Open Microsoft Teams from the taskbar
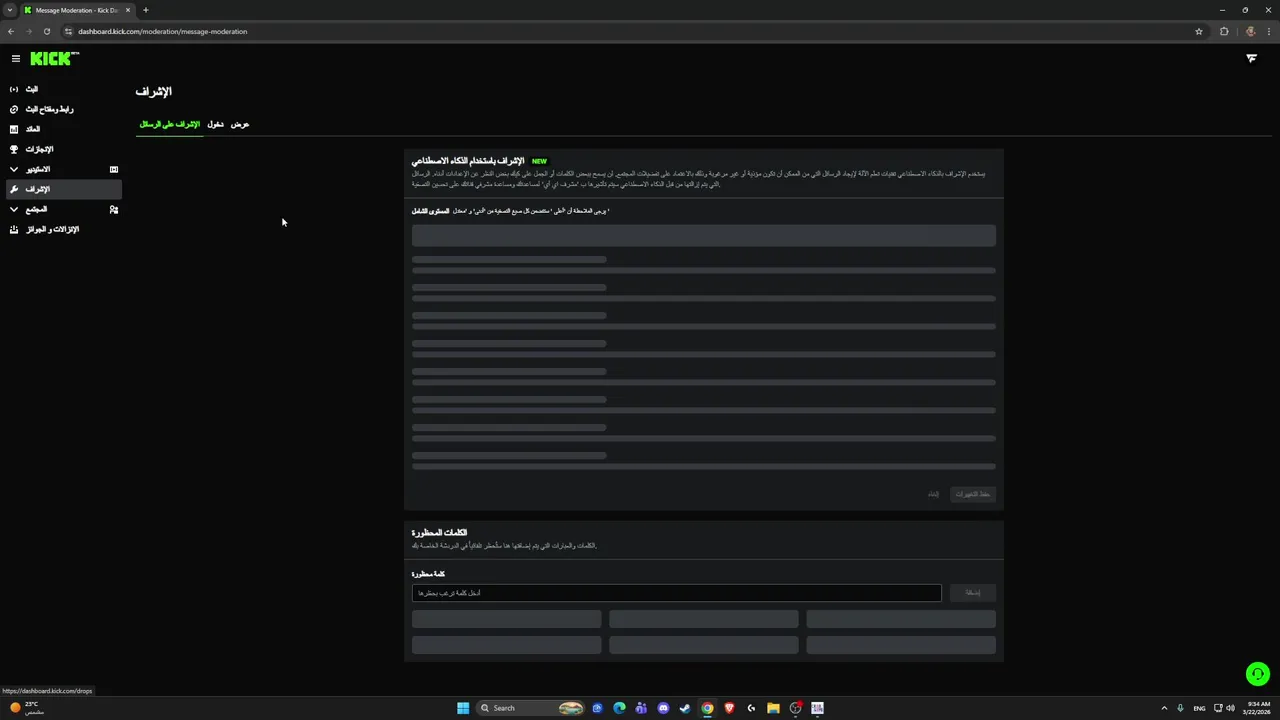 pyautogui.click(x=641, y=708)
